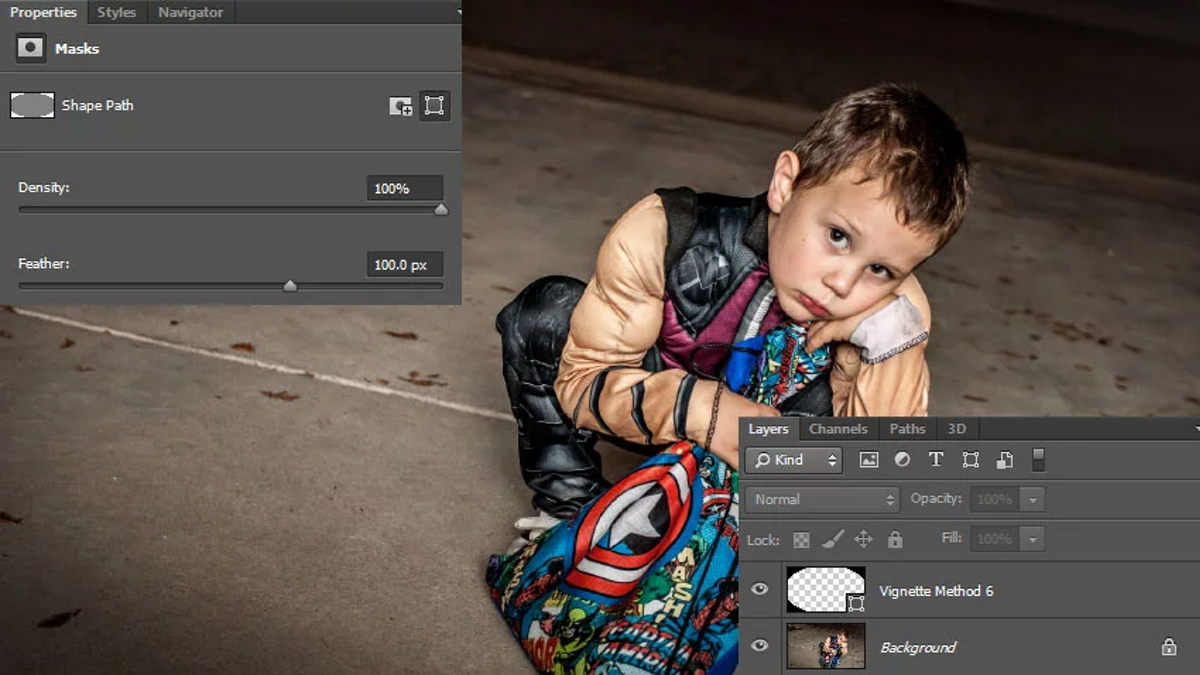Open the Masks panel icon in Properties
Image resolution: width=1200 pixels, height=675 pixels.
click(x=31, y=48)
